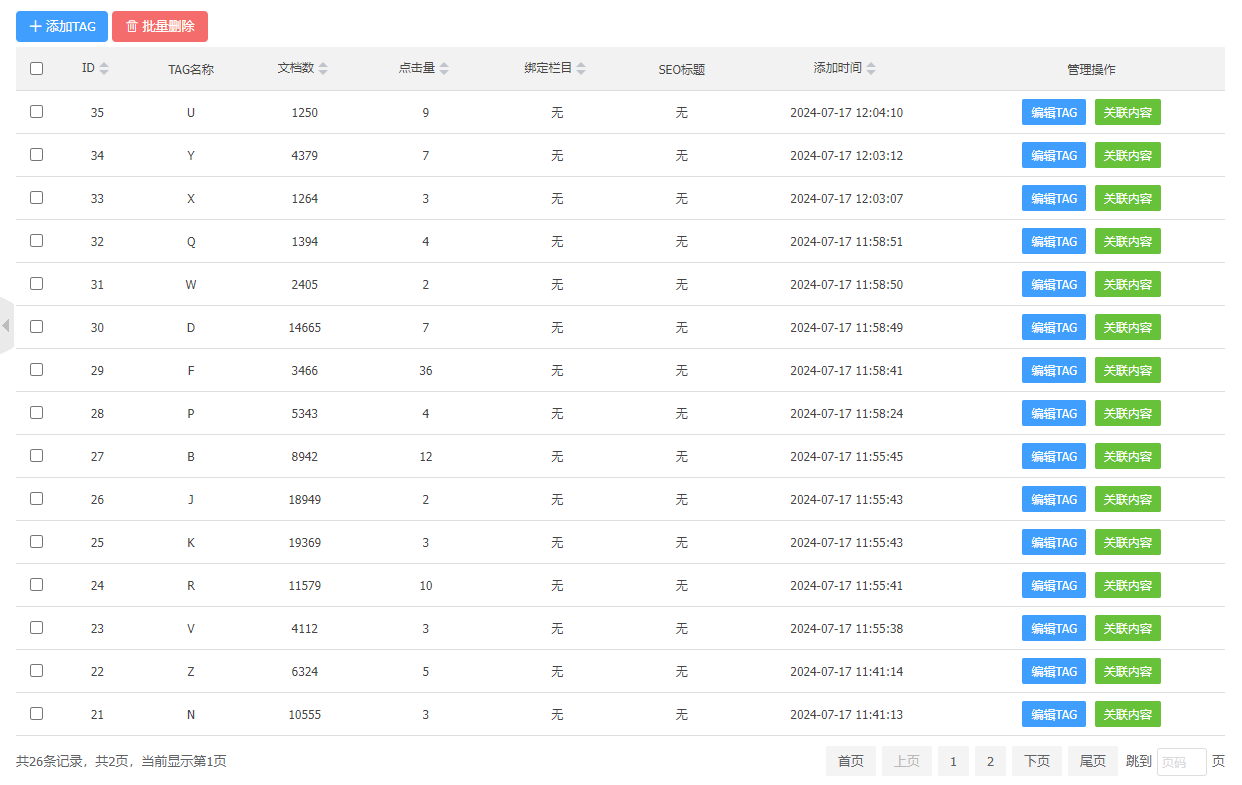Click the 页码 page number input
The image size is (1242, 785).
(1181, 762)
